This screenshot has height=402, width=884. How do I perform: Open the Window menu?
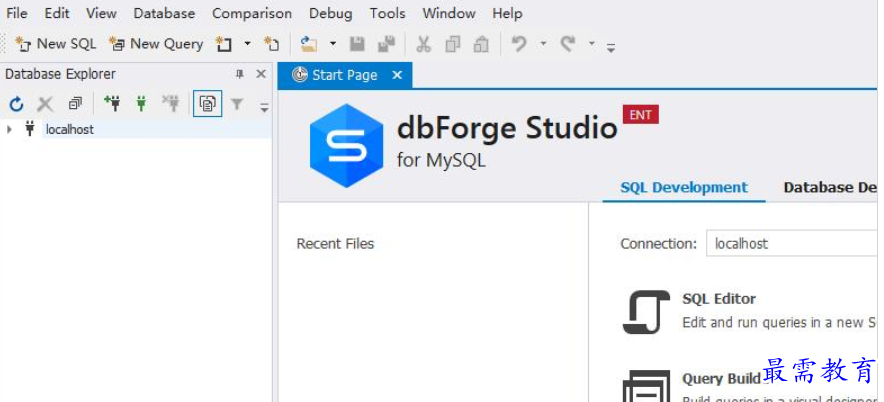[x=449, y=14]
